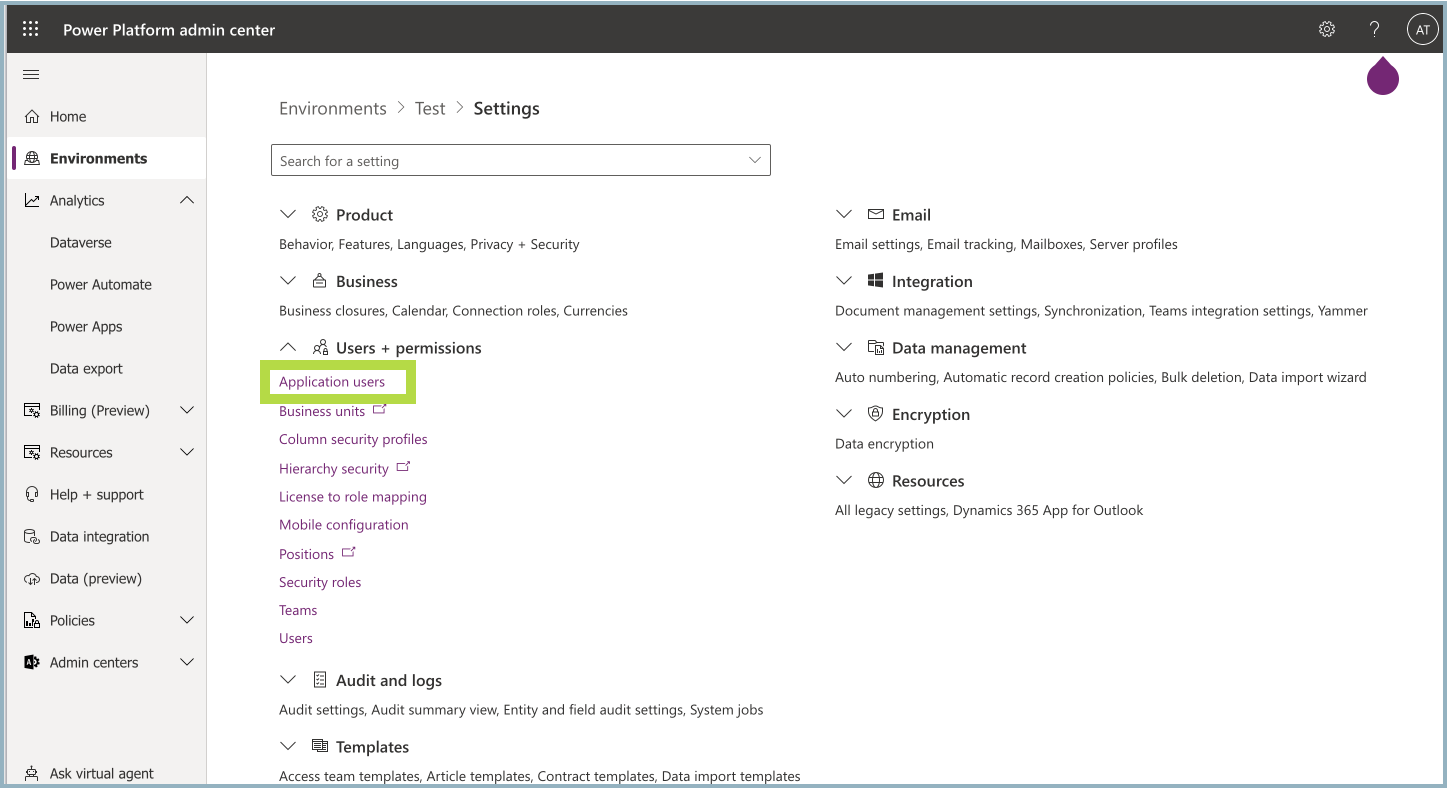1448x788 pixels.
Task: Click the Ask virtual agent icon
Action: click(32, 773)
